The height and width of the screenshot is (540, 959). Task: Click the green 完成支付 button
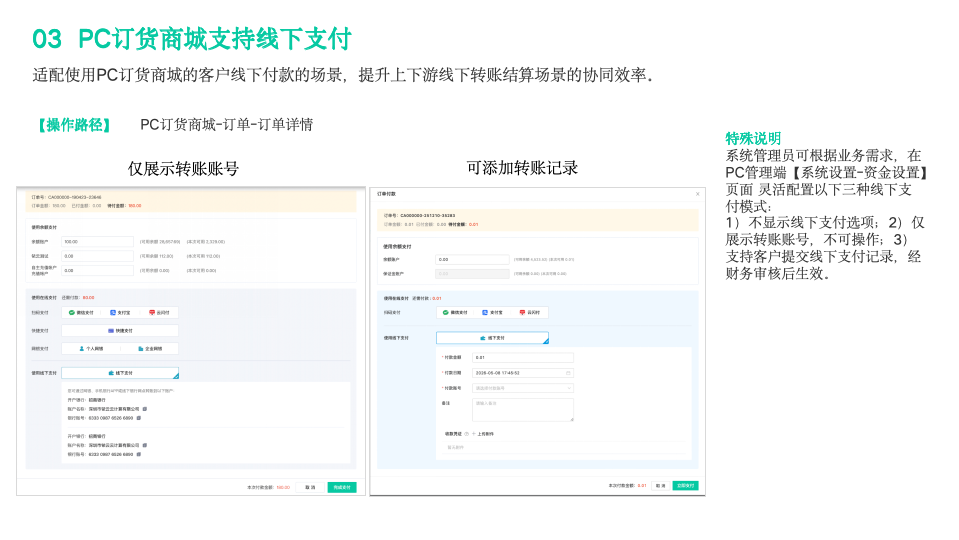(x=342, y=487)
